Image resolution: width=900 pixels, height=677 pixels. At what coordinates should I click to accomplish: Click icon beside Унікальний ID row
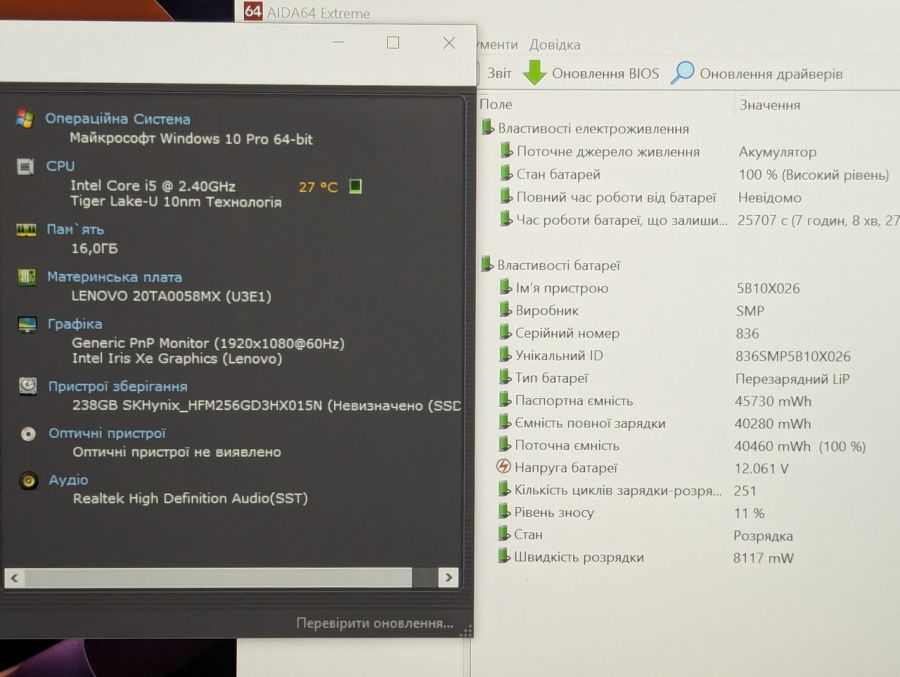tap(505, 354)
